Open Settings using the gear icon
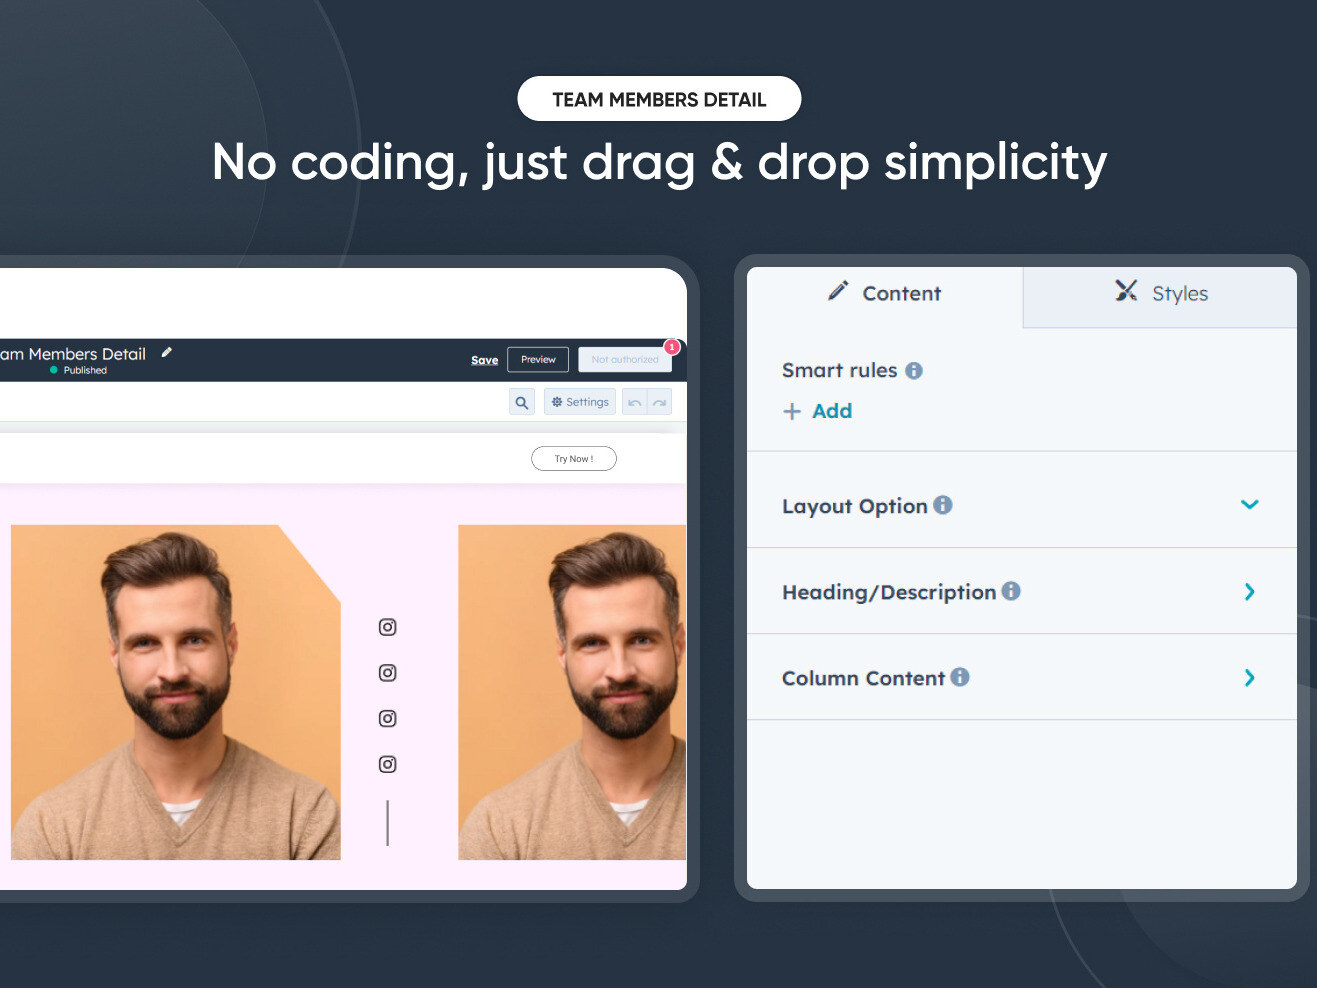1317x988 pixels. (579, 401)
